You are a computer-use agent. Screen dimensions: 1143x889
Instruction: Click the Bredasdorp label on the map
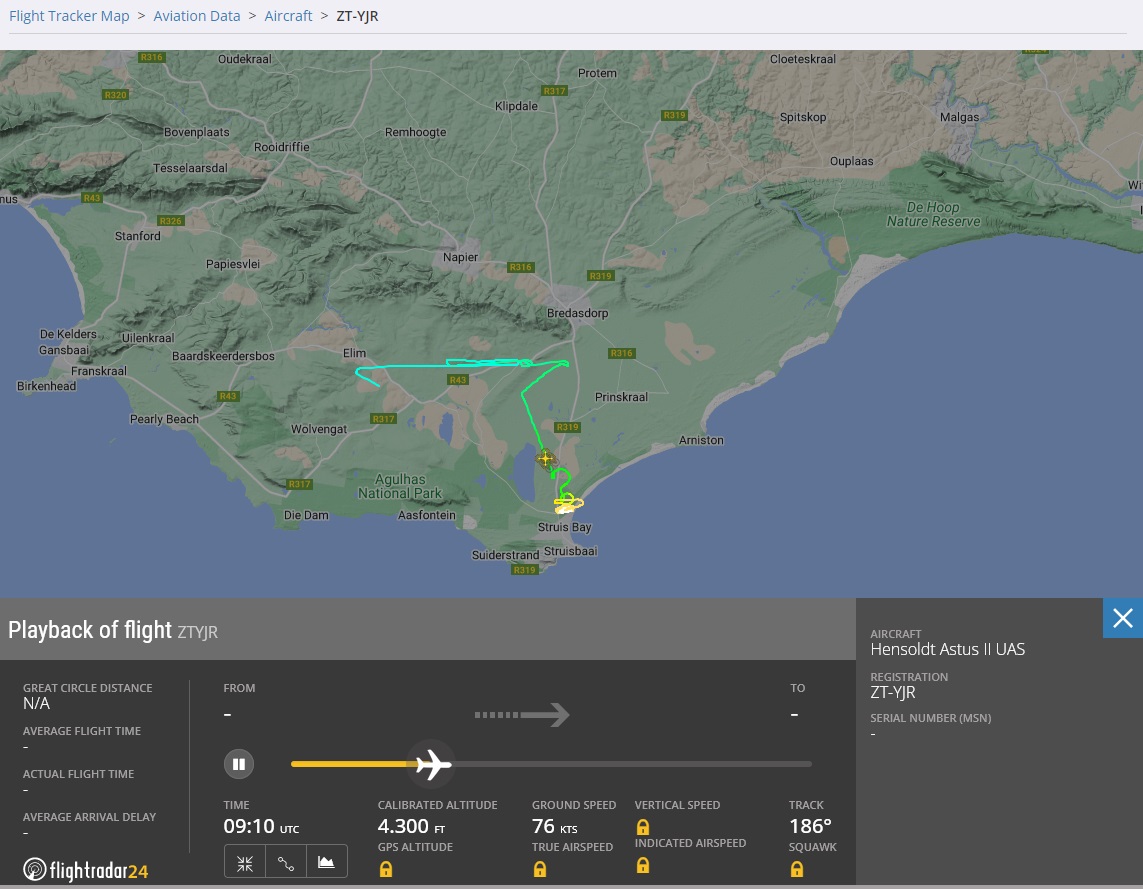pyautogui.click(x=577, y=313)
